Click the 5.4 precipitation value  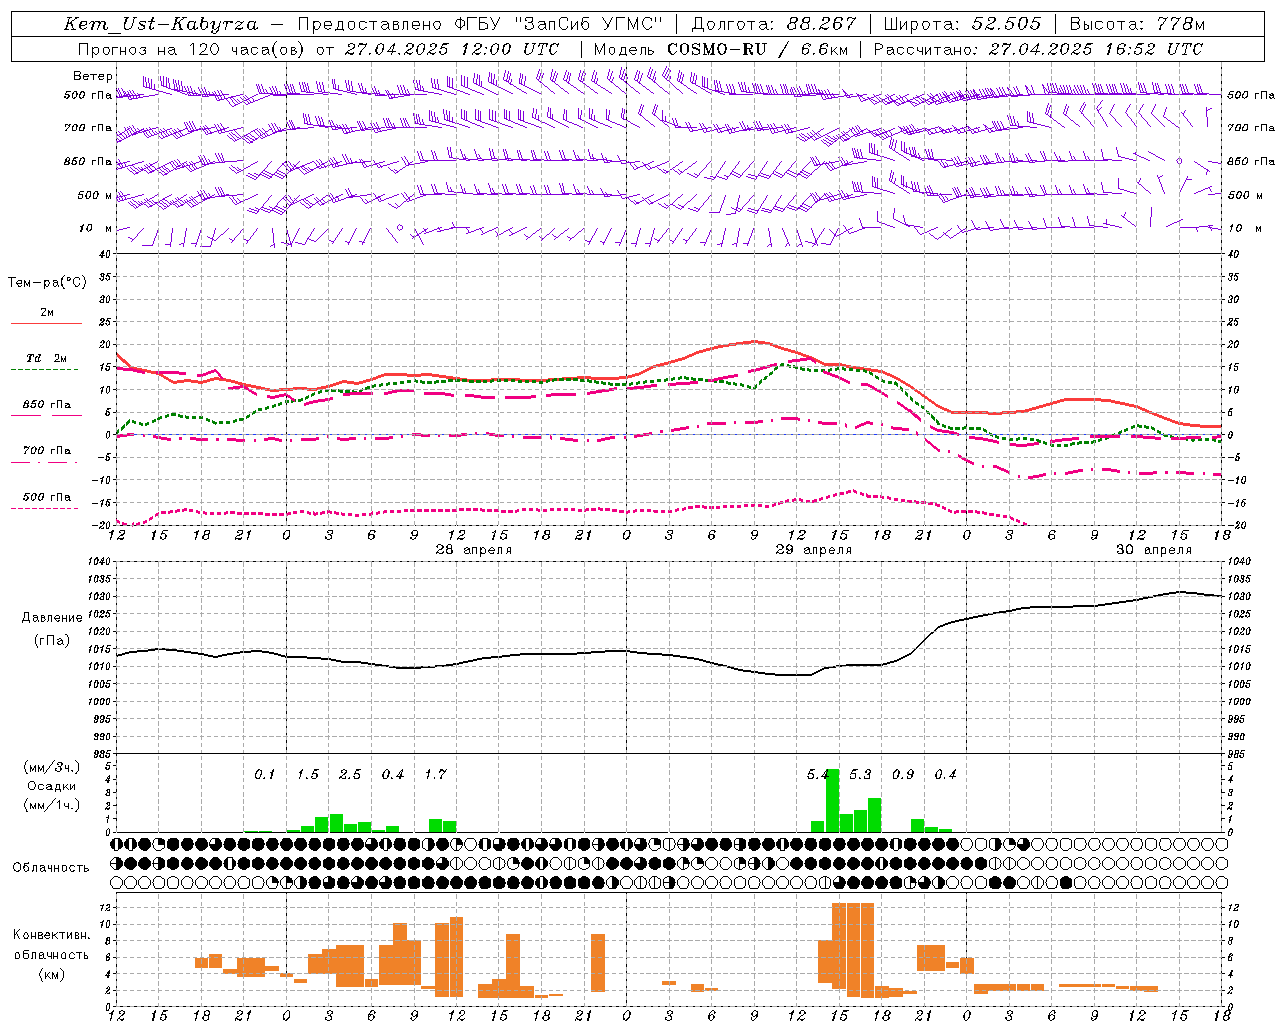pyautogui.click(x=817, y=775)
